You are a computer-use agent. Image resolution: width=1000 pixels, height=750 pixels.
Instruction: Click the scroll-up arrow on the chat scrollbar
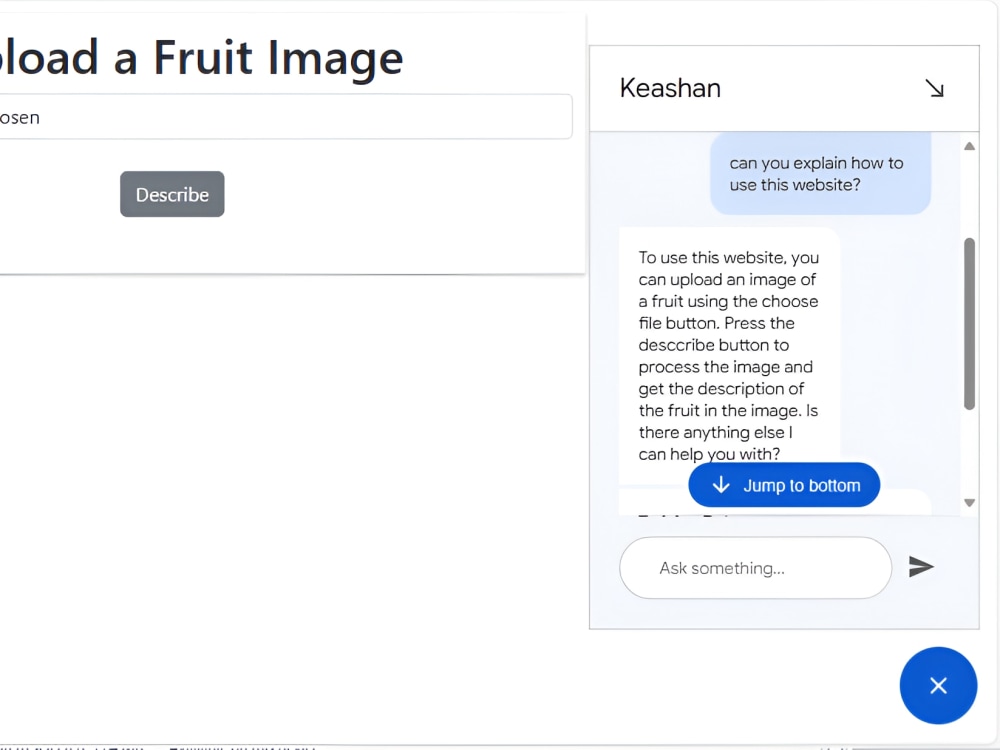point(969,145)
